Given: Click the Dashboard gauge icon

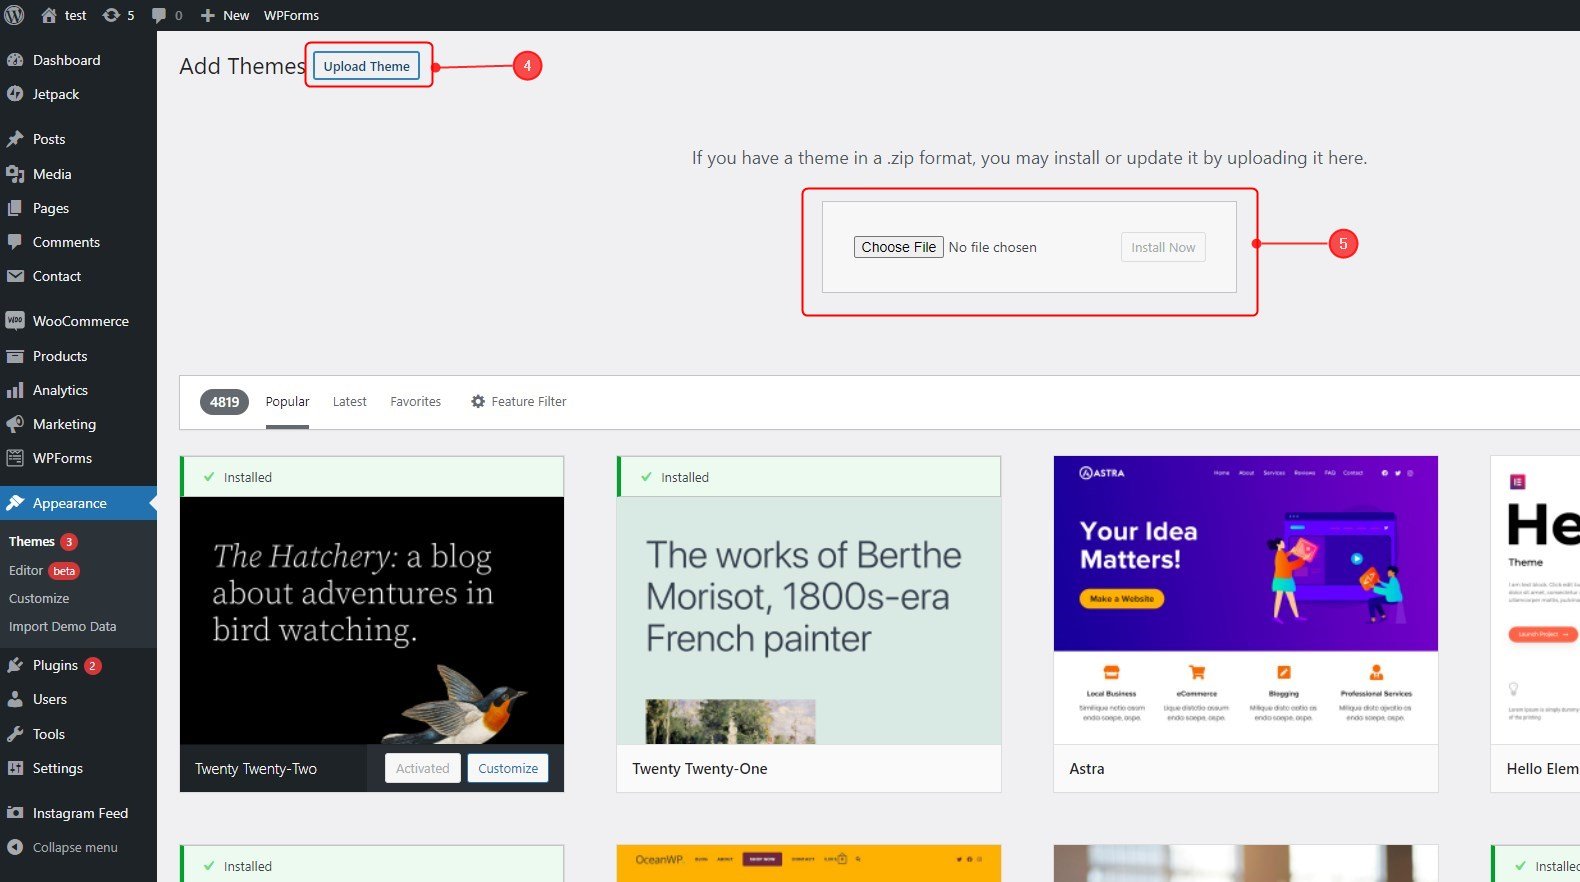Looking at the screenshot, I should coord(15,60).
